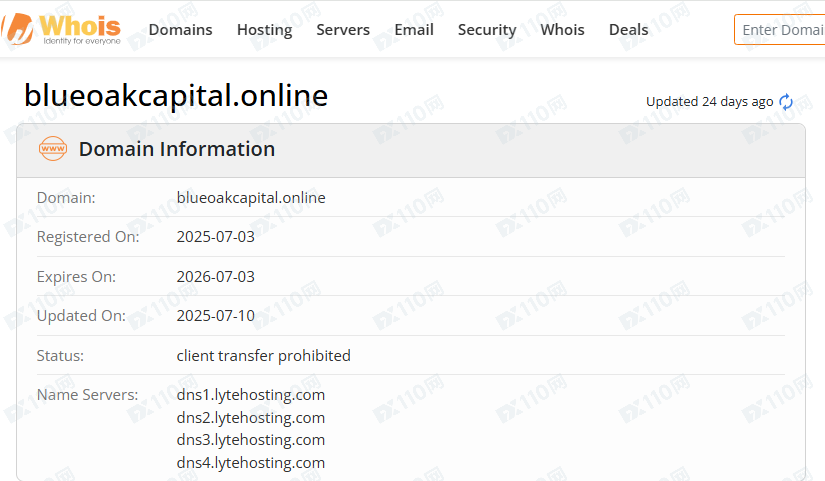Click the dns3.lytehosting.com name server
Image resolution: width=825 pixels, height=481 pixels.
pyautogui.click(x=251, y=440)
